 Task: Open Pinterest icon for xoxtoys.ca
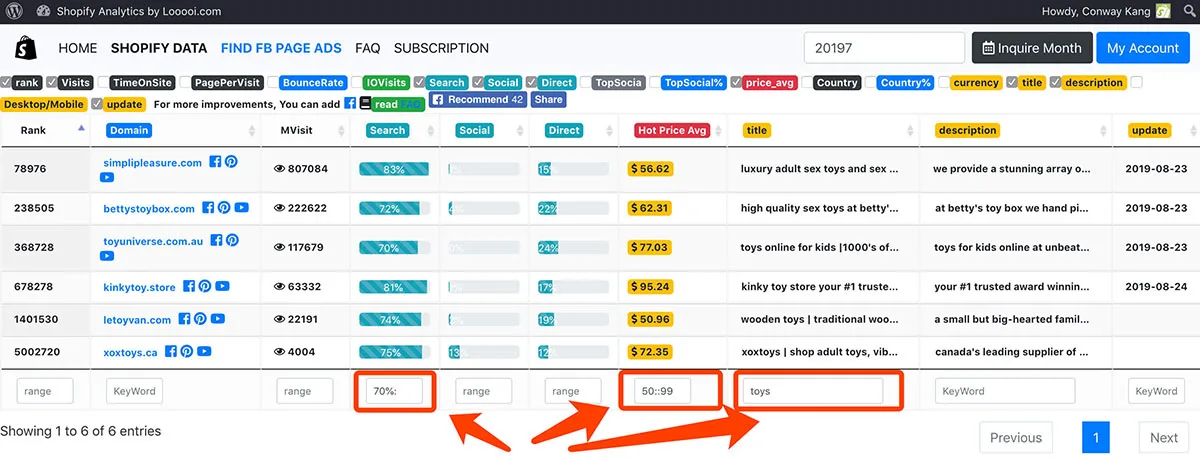[x=187, y=352]
